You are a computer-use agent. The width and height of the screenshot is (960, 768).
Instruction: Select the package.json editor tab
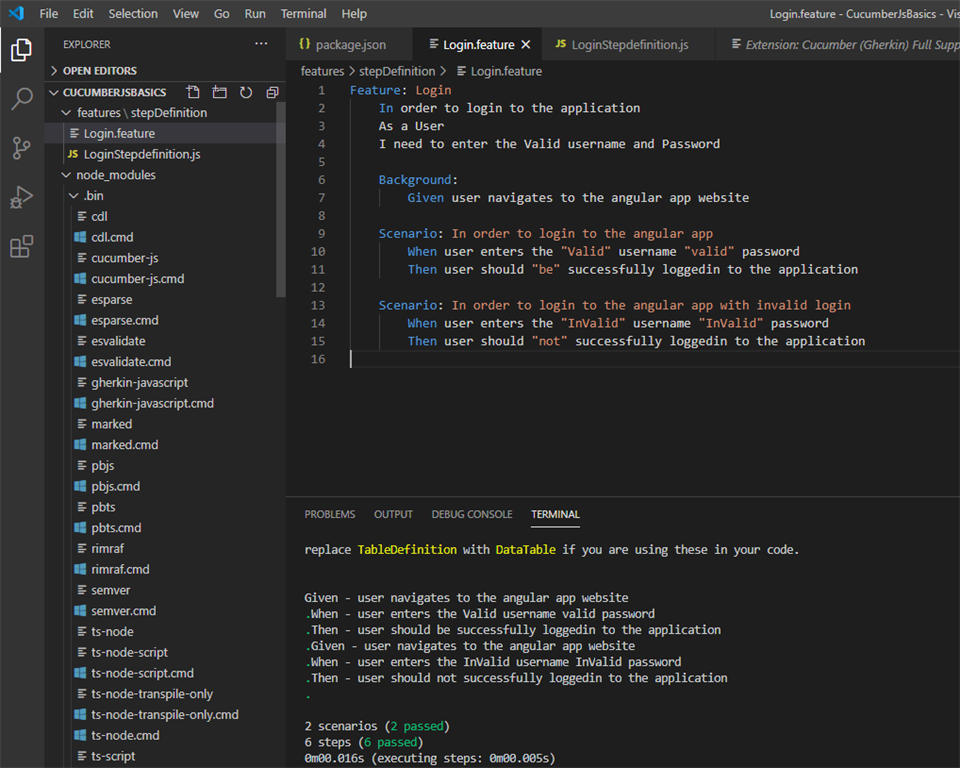coord(349,45)
